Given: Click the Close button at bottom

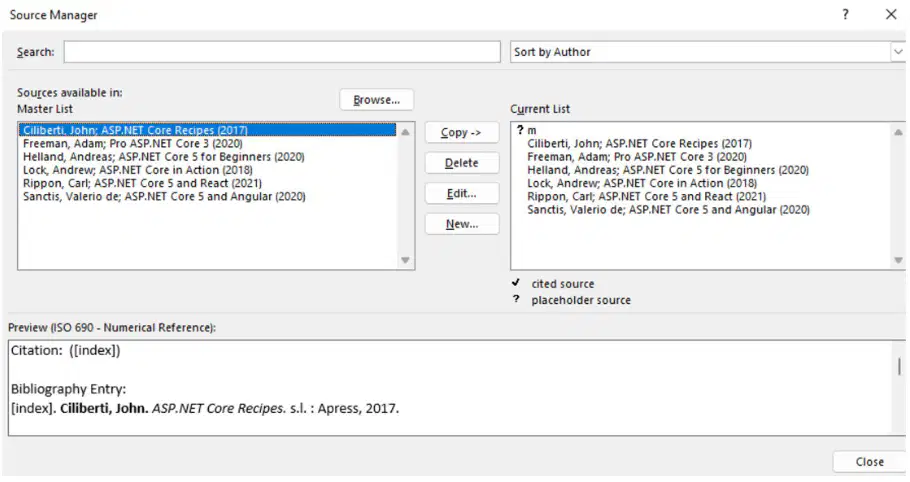Looking at the screenshot, I should 869,462.
